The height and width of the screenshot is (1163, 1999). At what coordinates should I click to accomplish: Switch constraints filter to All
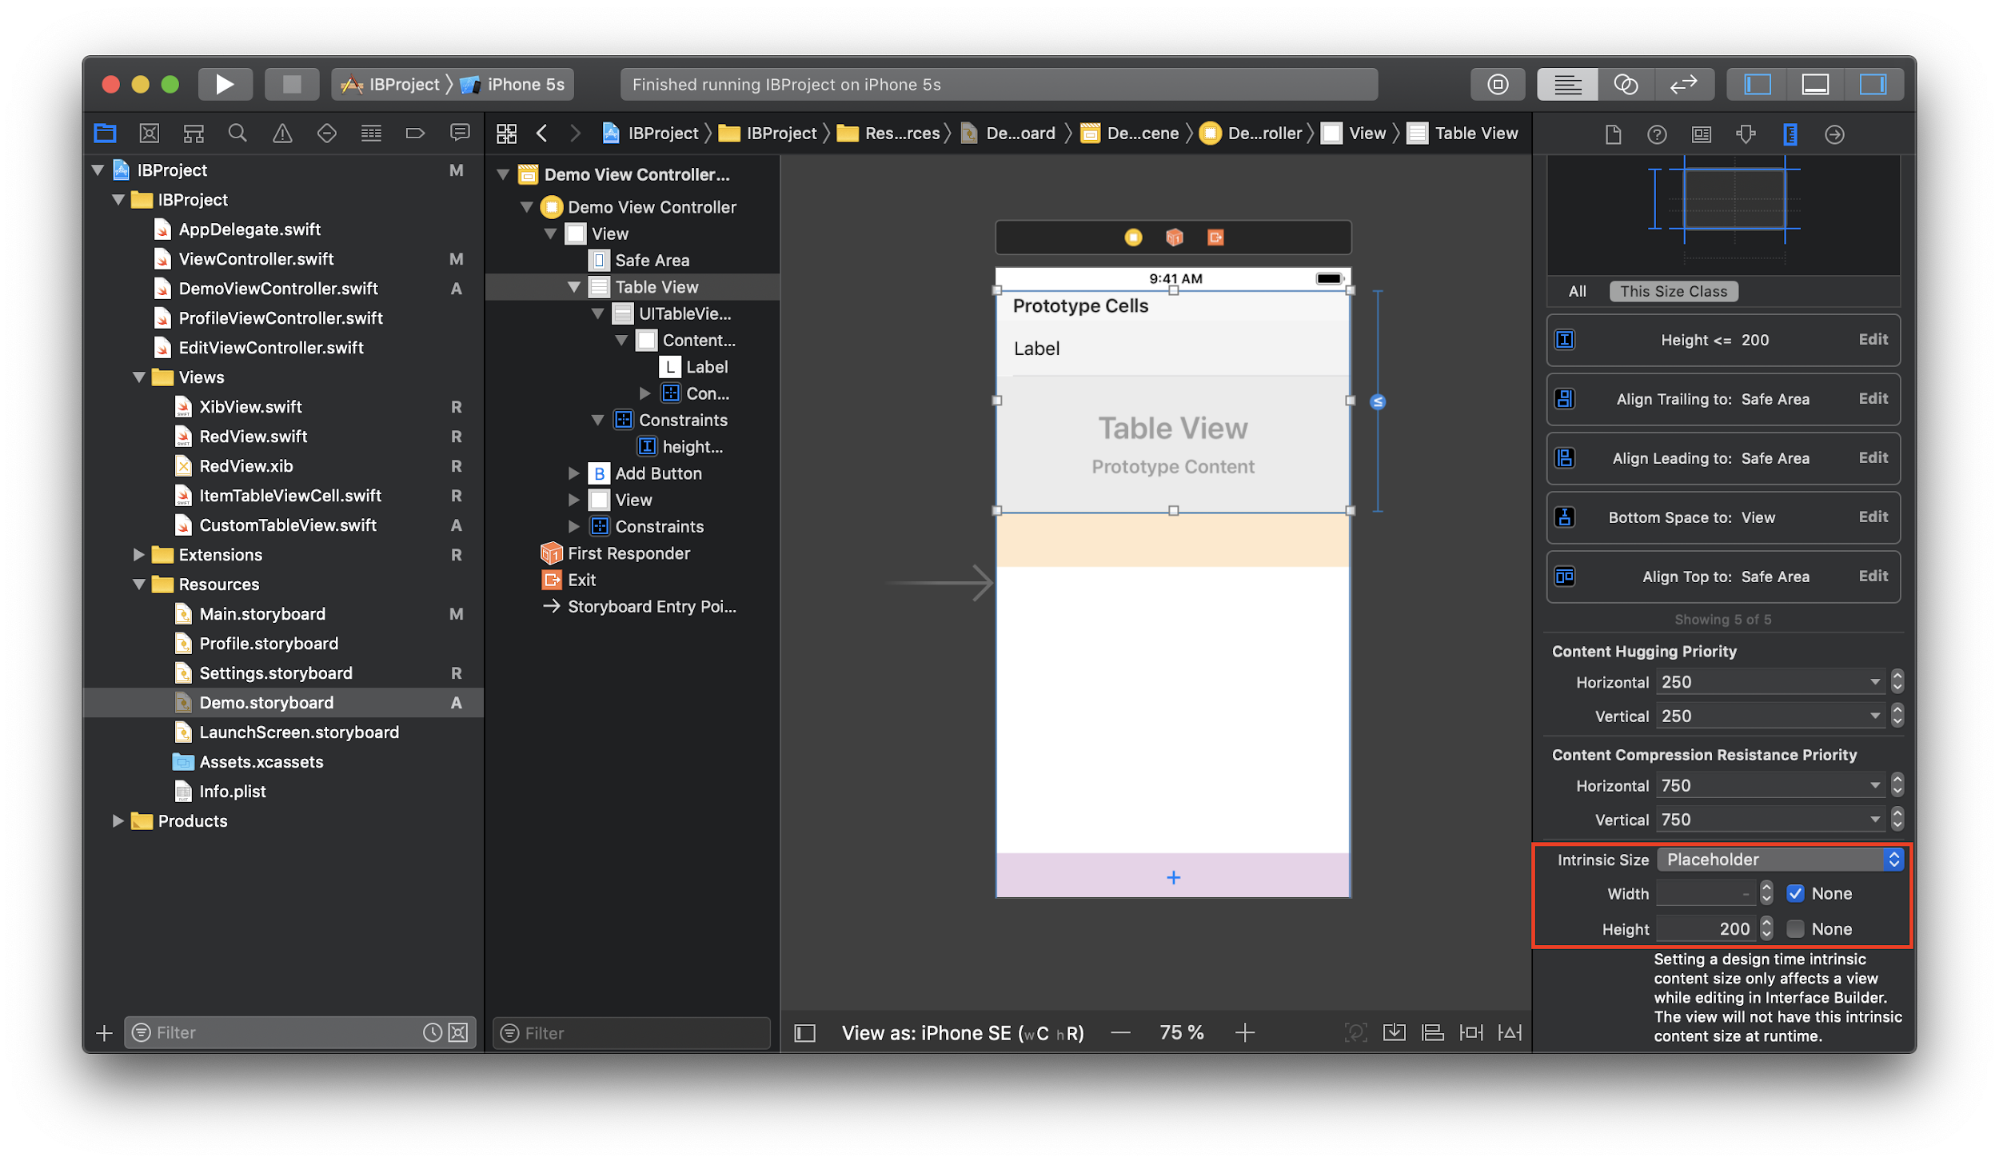pos(1577,291)
